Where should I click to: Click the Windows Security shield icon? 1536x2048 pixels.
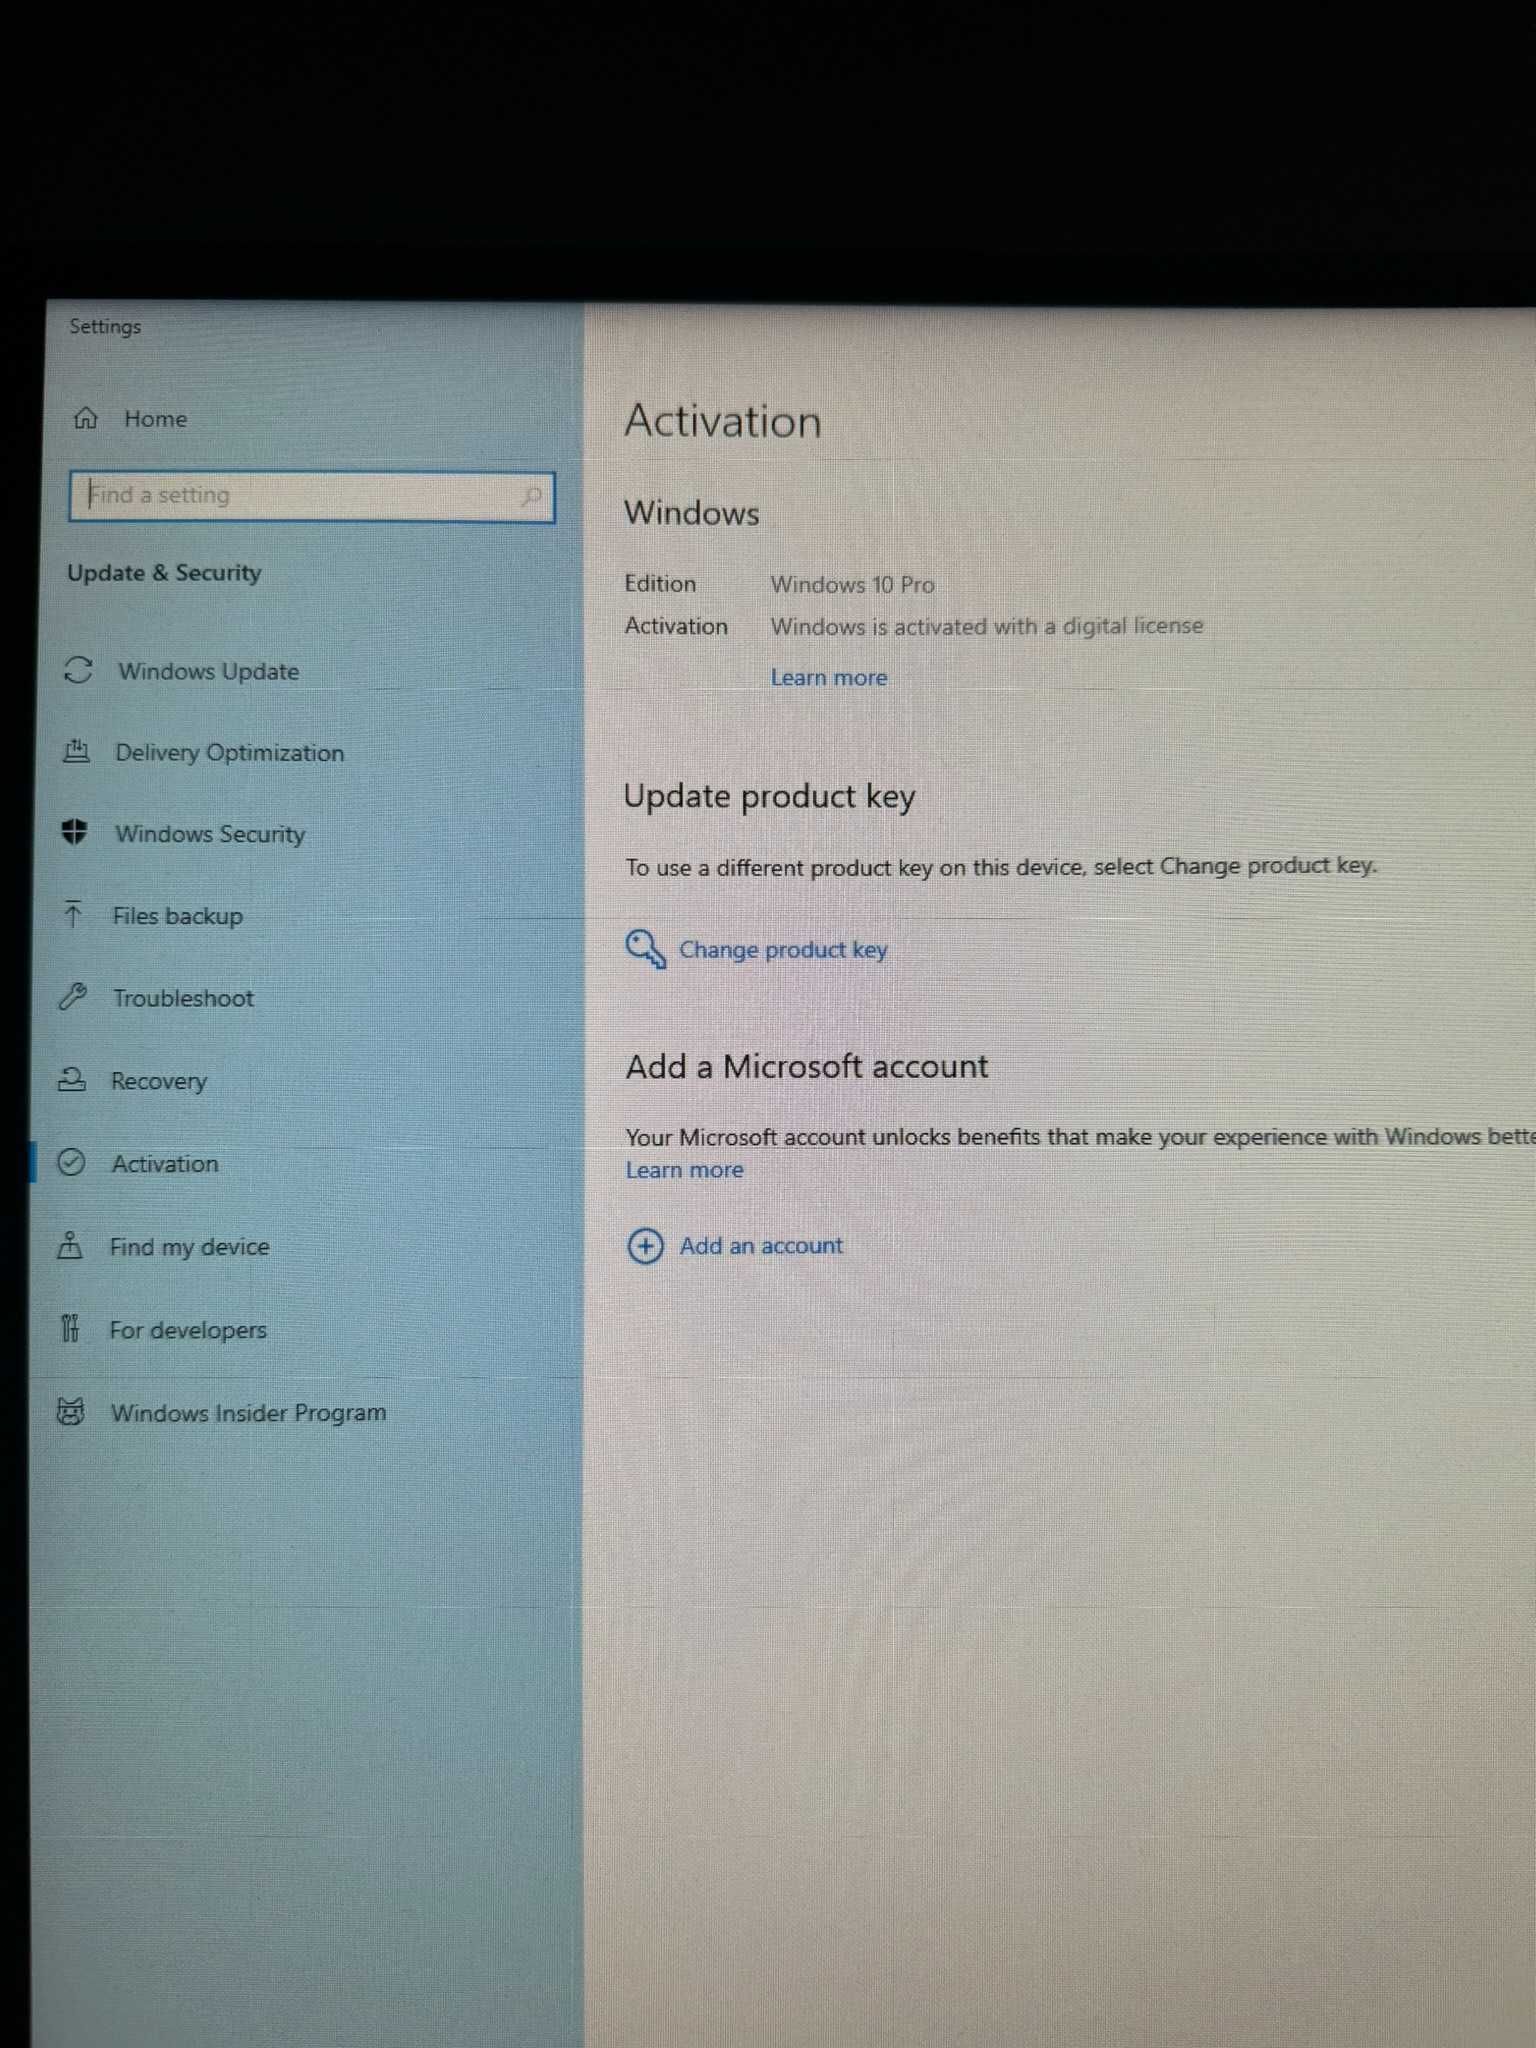coord(74,832)
